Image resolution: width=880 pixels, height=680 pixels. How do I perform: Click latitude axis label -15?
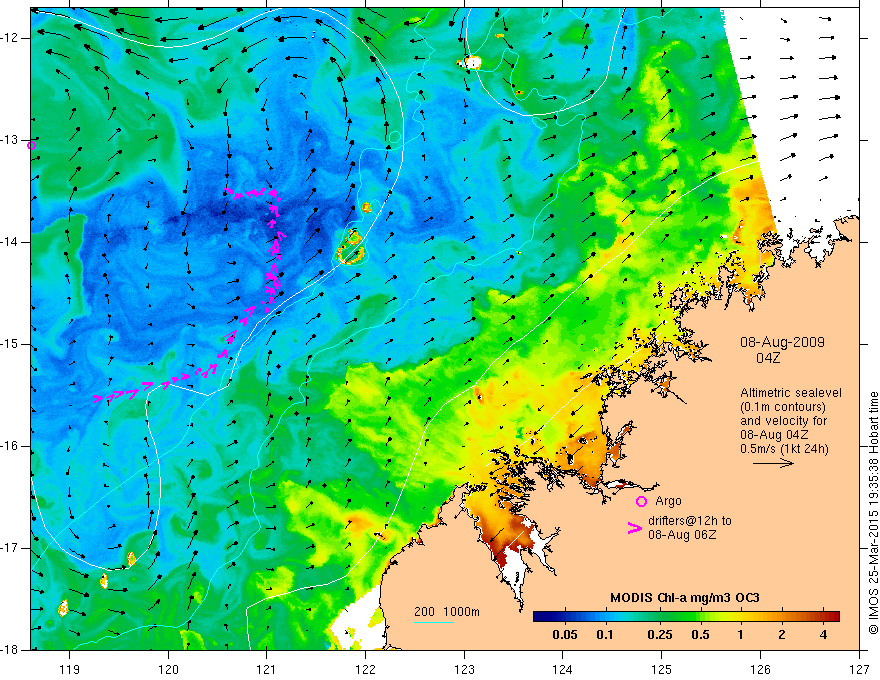11,344
